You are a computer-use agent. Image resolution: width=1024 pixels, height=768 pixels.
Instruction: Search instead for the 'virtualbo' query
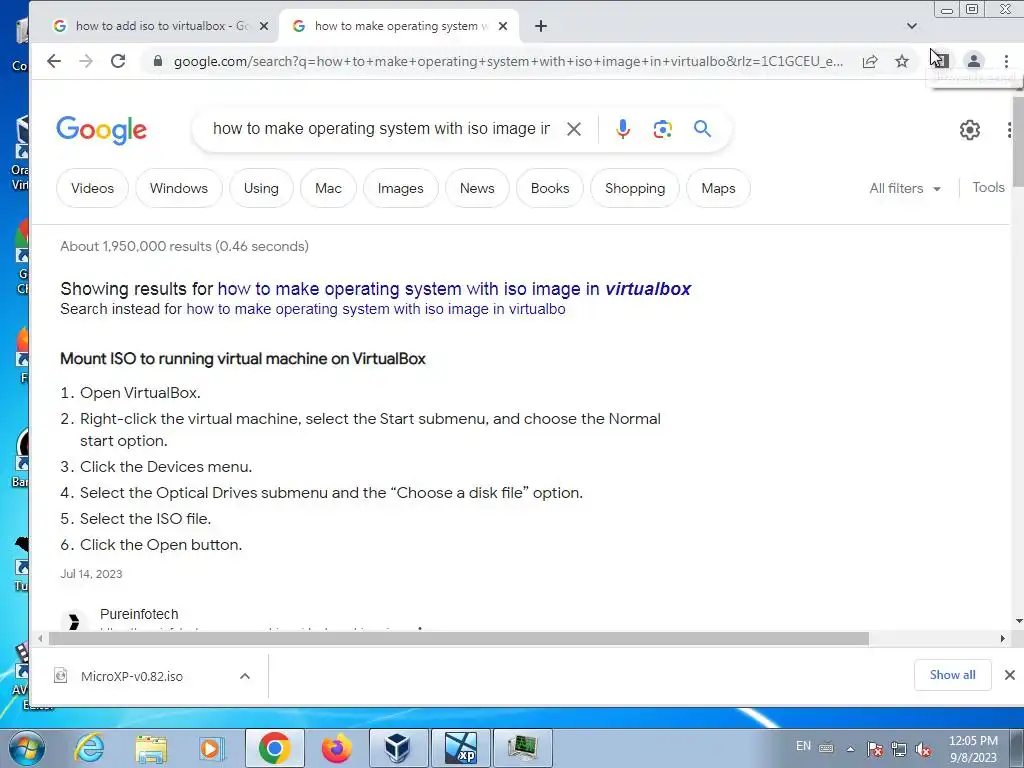pos(376,309)
